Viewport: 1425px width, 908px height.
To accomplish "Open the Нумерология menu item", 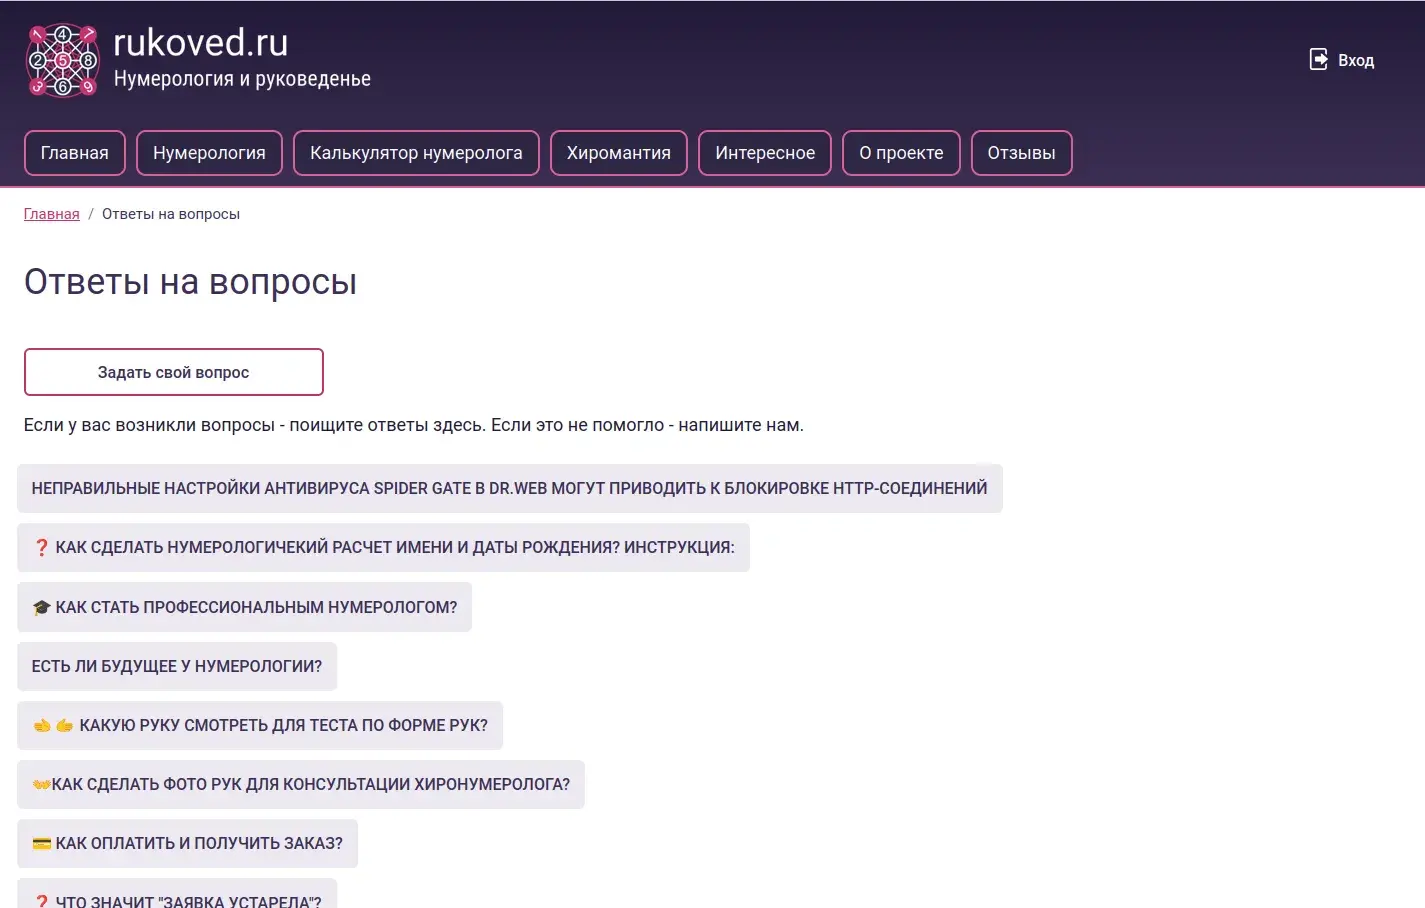I will click(x=209, y=153).
